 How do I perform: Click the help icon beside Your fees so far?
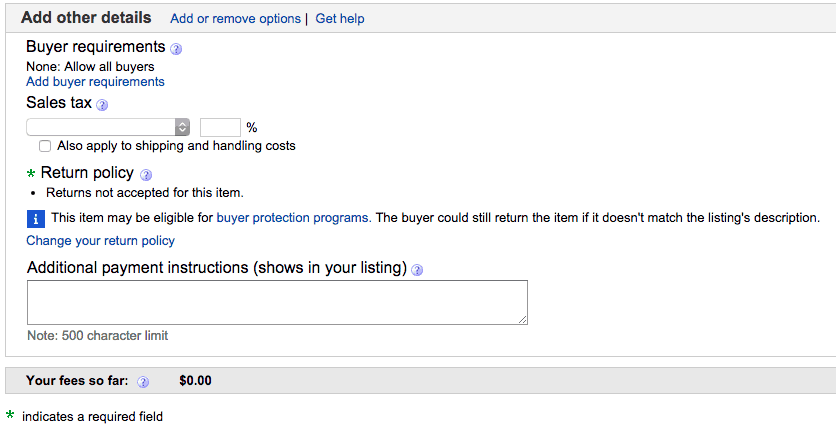(143, 382)
